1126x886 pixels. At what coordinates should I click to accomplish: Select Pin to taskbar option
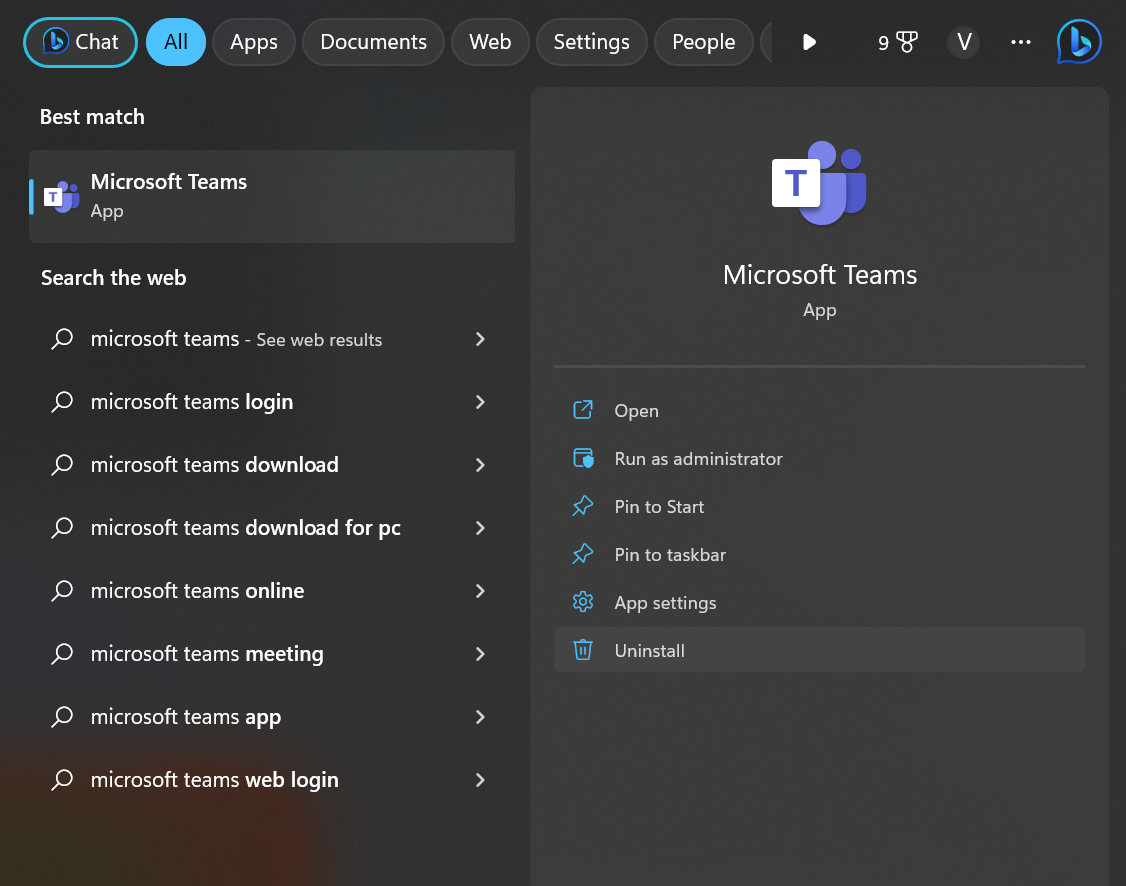pos(670,555)
